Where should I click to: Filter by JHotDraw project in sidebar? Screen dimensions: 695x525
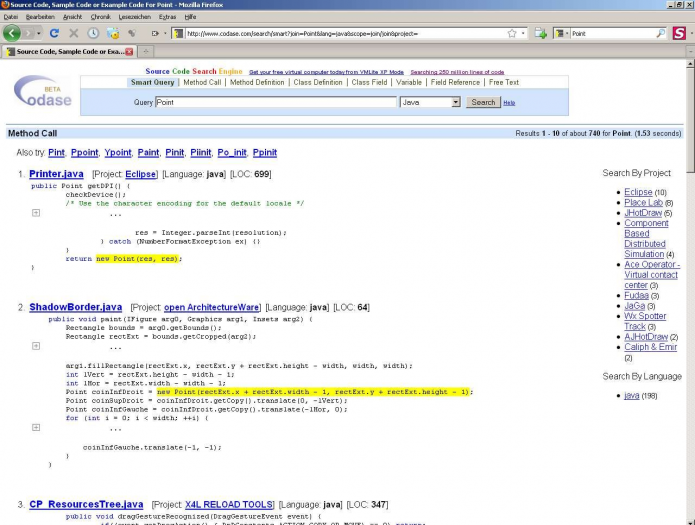643,213
